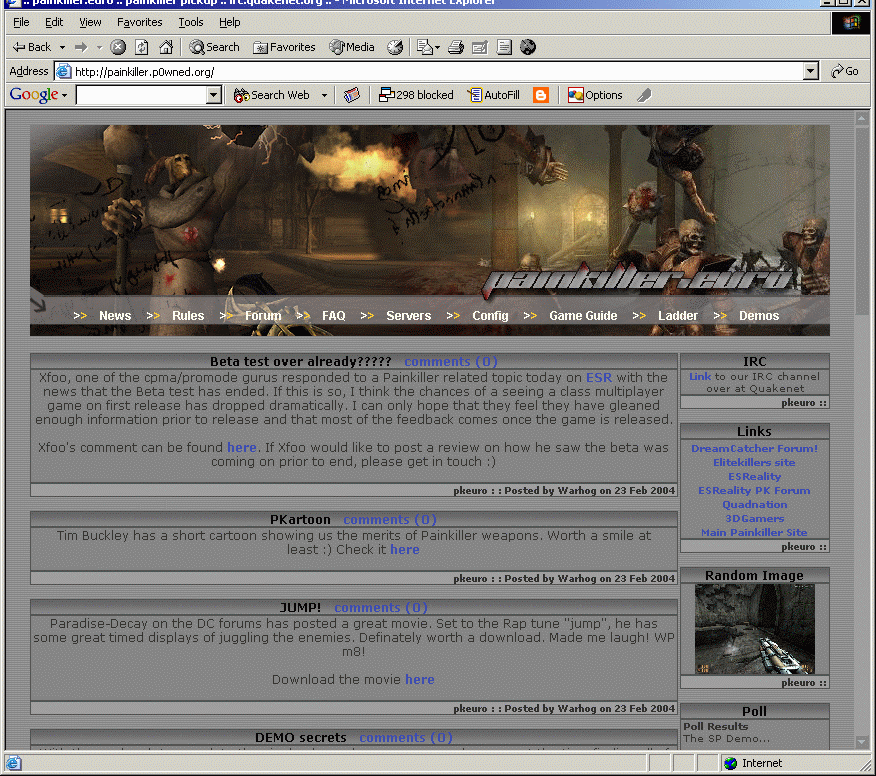This screenshot has width=876, height=776.
Task: Click the Go button beside the address bar
Action: (845, 72)
